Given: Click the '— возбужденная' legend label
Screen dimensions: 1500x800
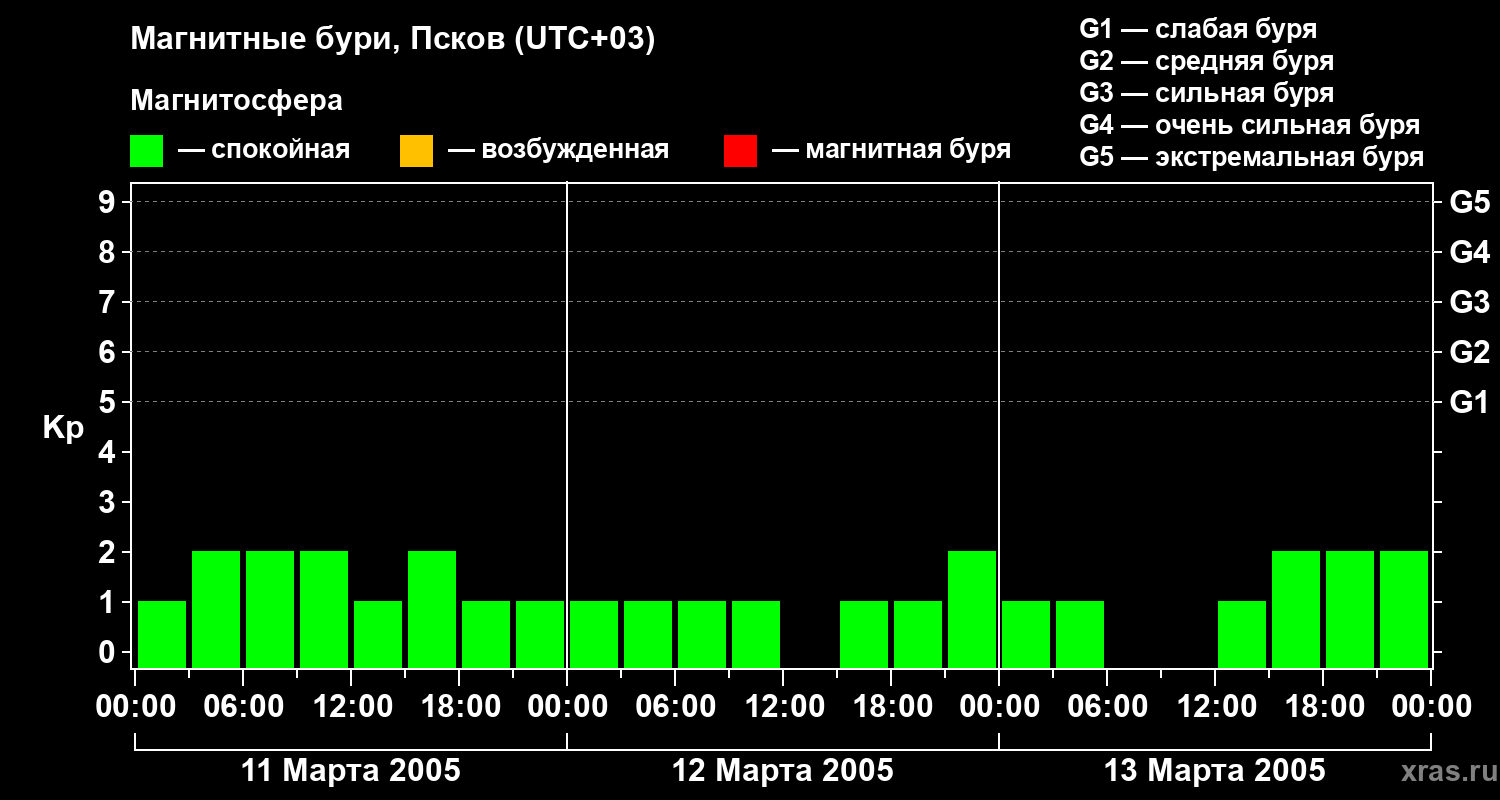Looking at the screenshot, I should [558, 150].
